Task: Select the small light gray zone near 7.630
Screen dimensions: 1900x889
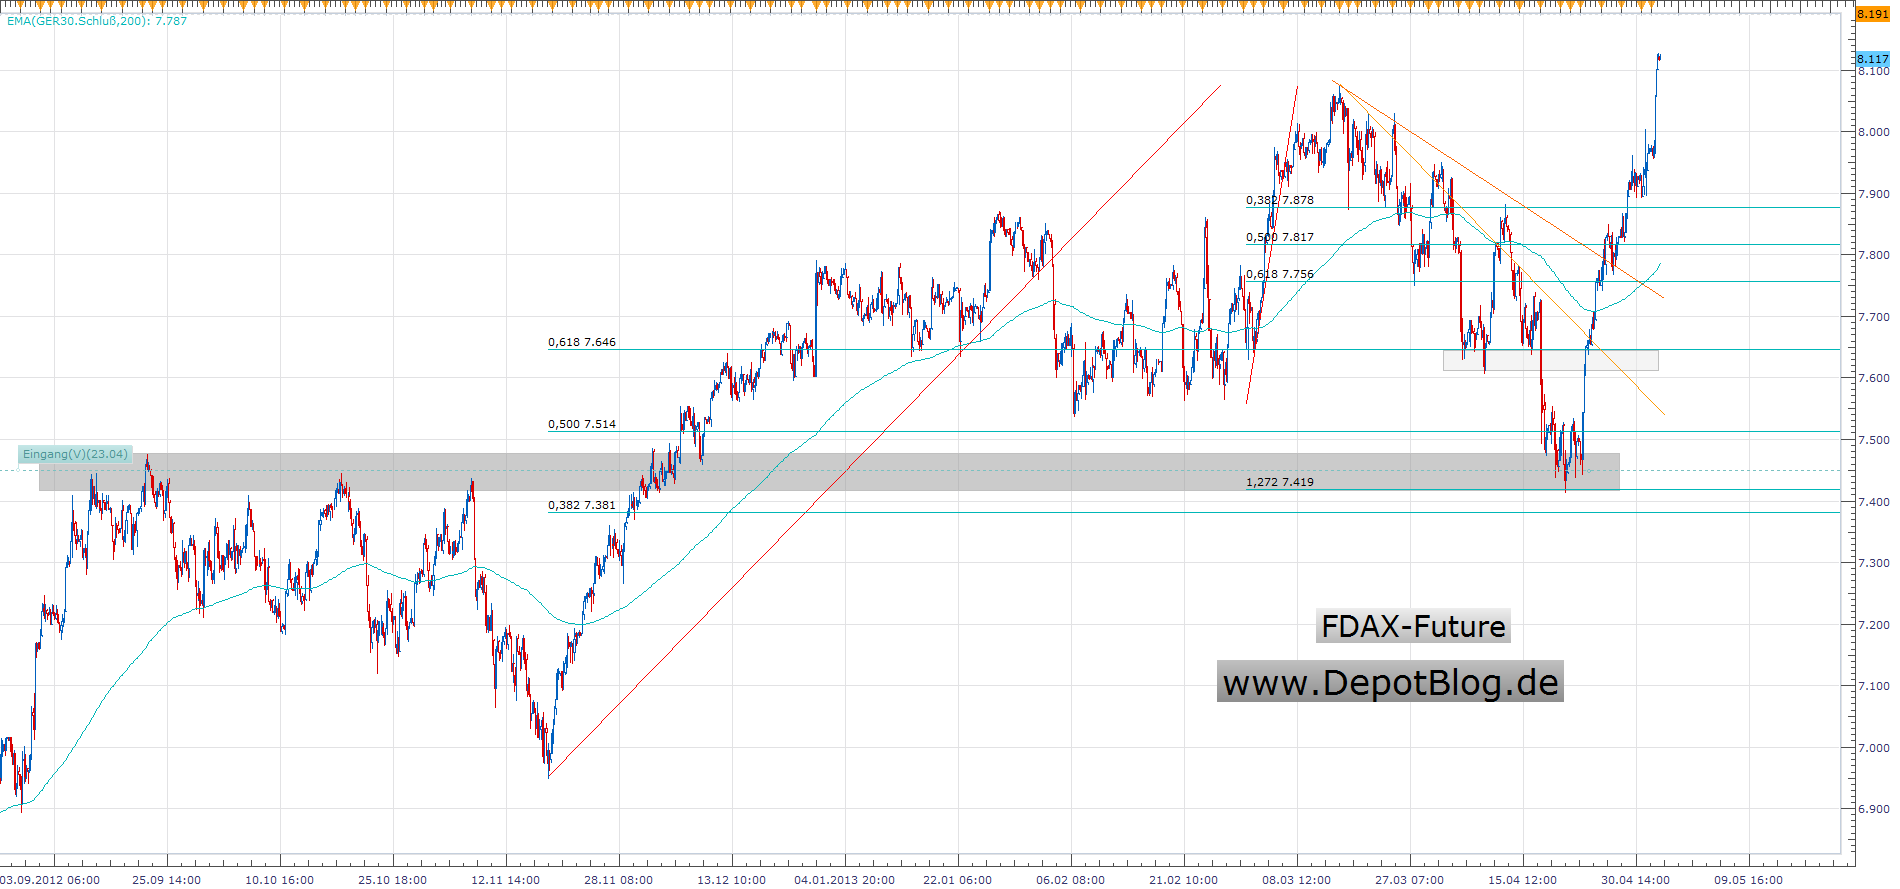Action: (x=1550, y=360)
